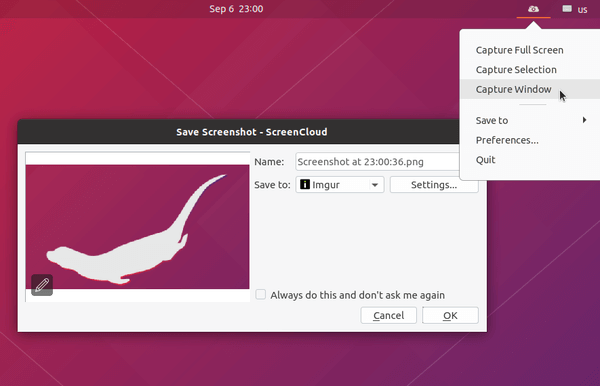The image size is (600, 386).
Task: Click the US input source label
Action: (x=582, y=10)
